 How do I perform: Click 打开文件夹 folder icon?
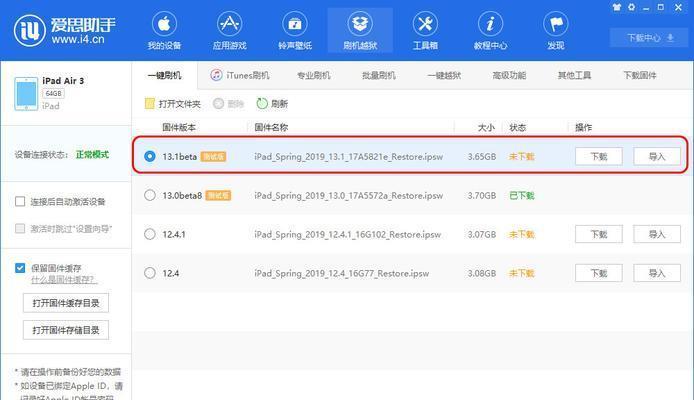coord(150,103)
